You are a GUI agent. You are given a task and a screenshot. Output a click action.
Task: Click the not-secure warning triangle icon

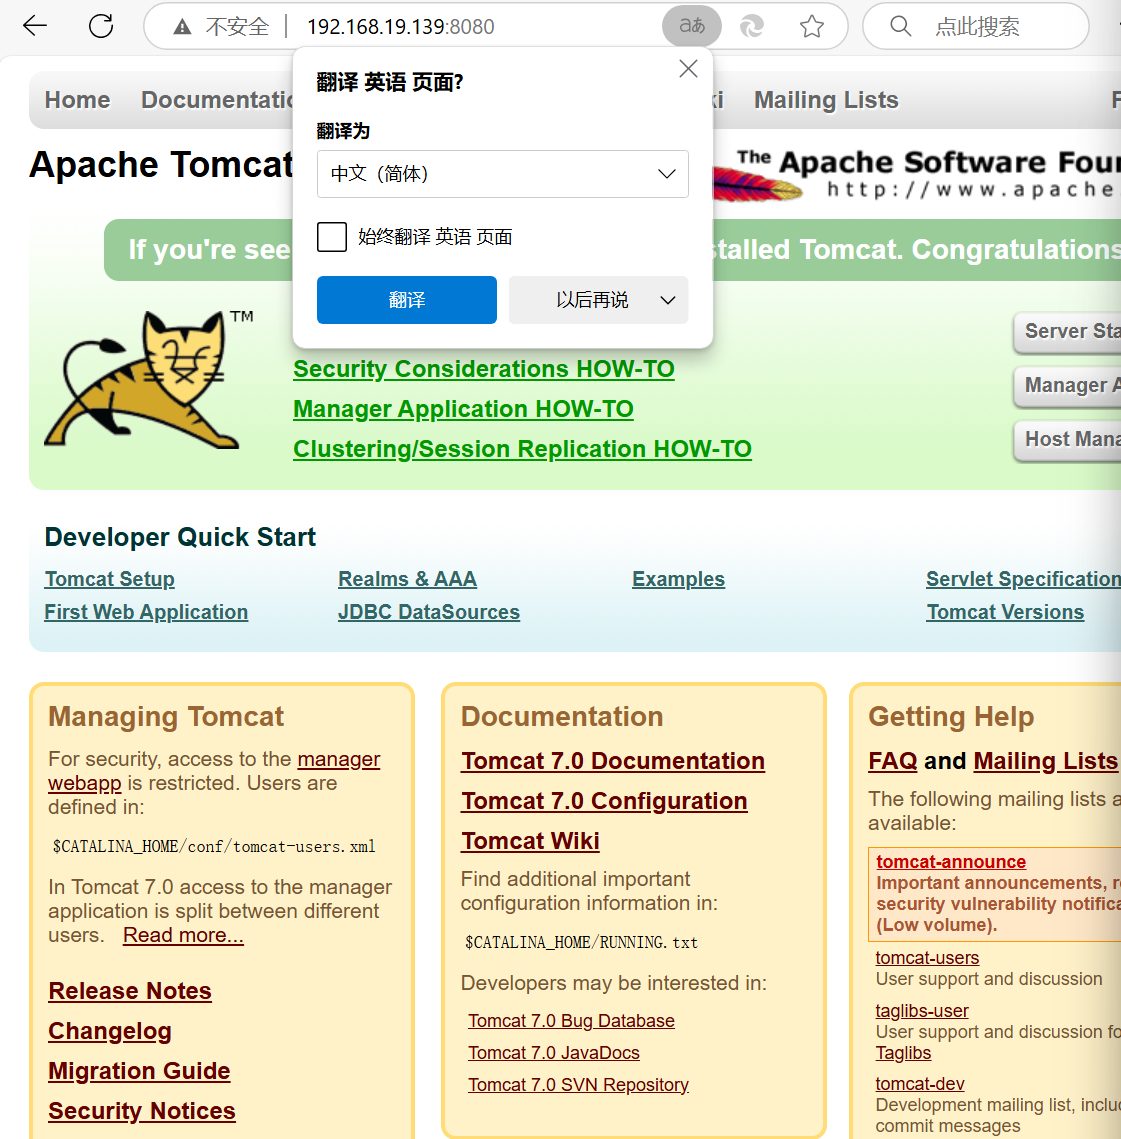pyautogui.click(x=182, y=27)
